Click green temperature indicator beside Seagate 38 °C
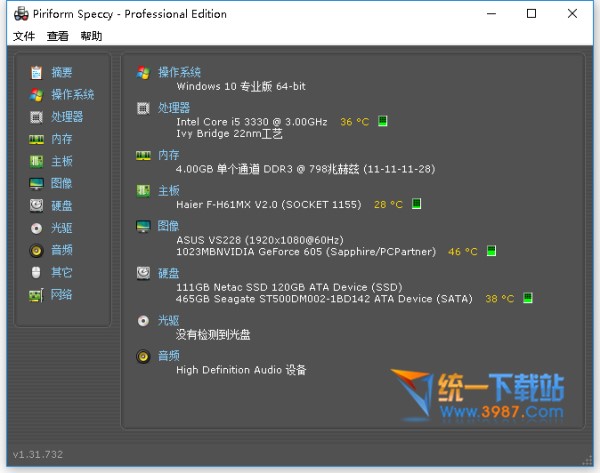Image resolution: width=600 pixels, height=473 pixels. pyautogui.click(x=528, y=298)
